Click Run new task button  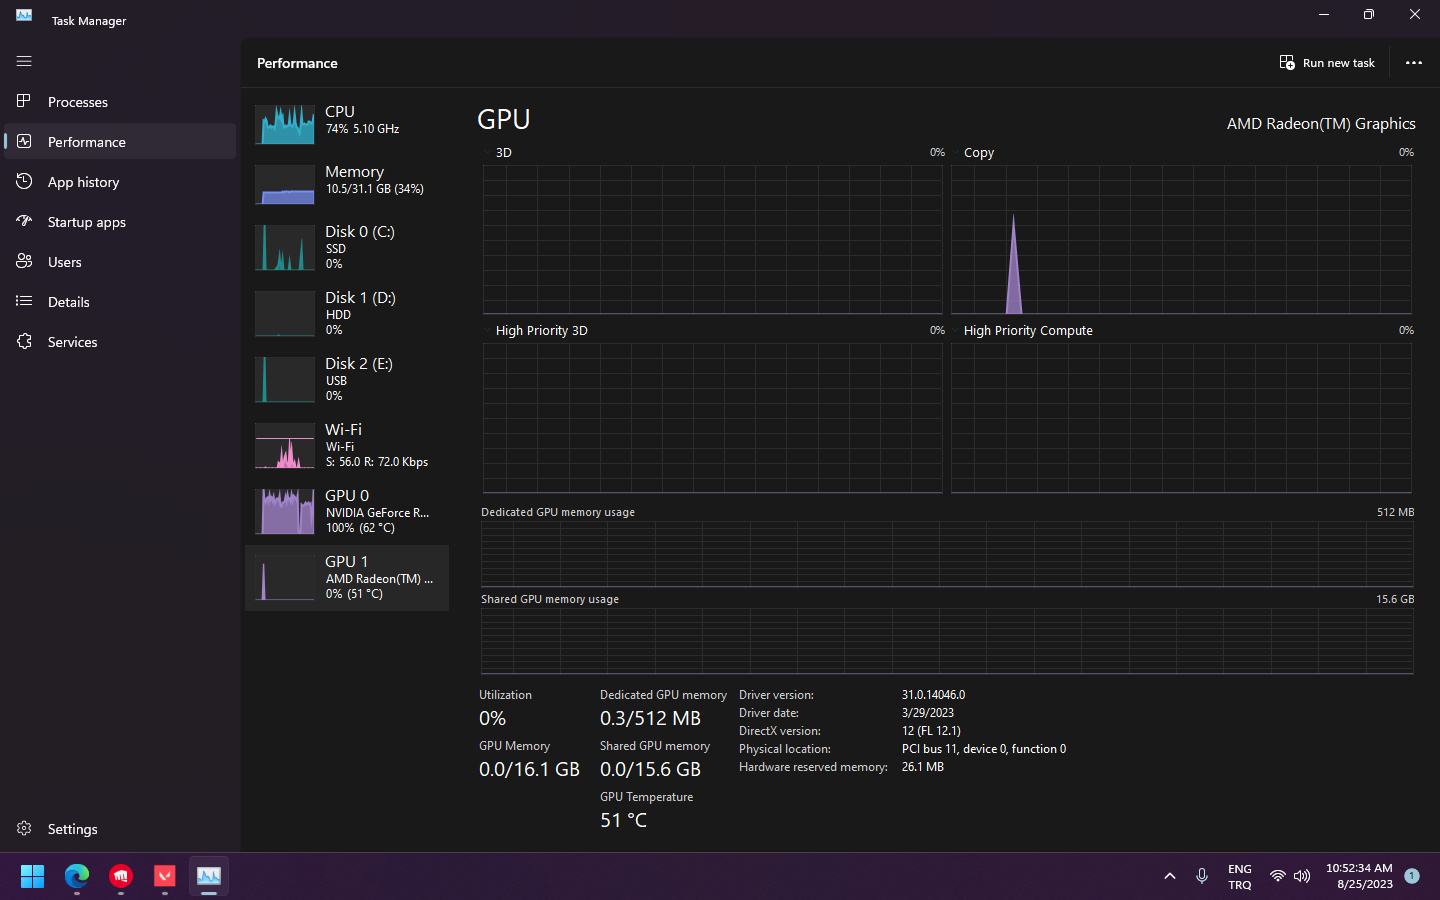coord(1327,63)
